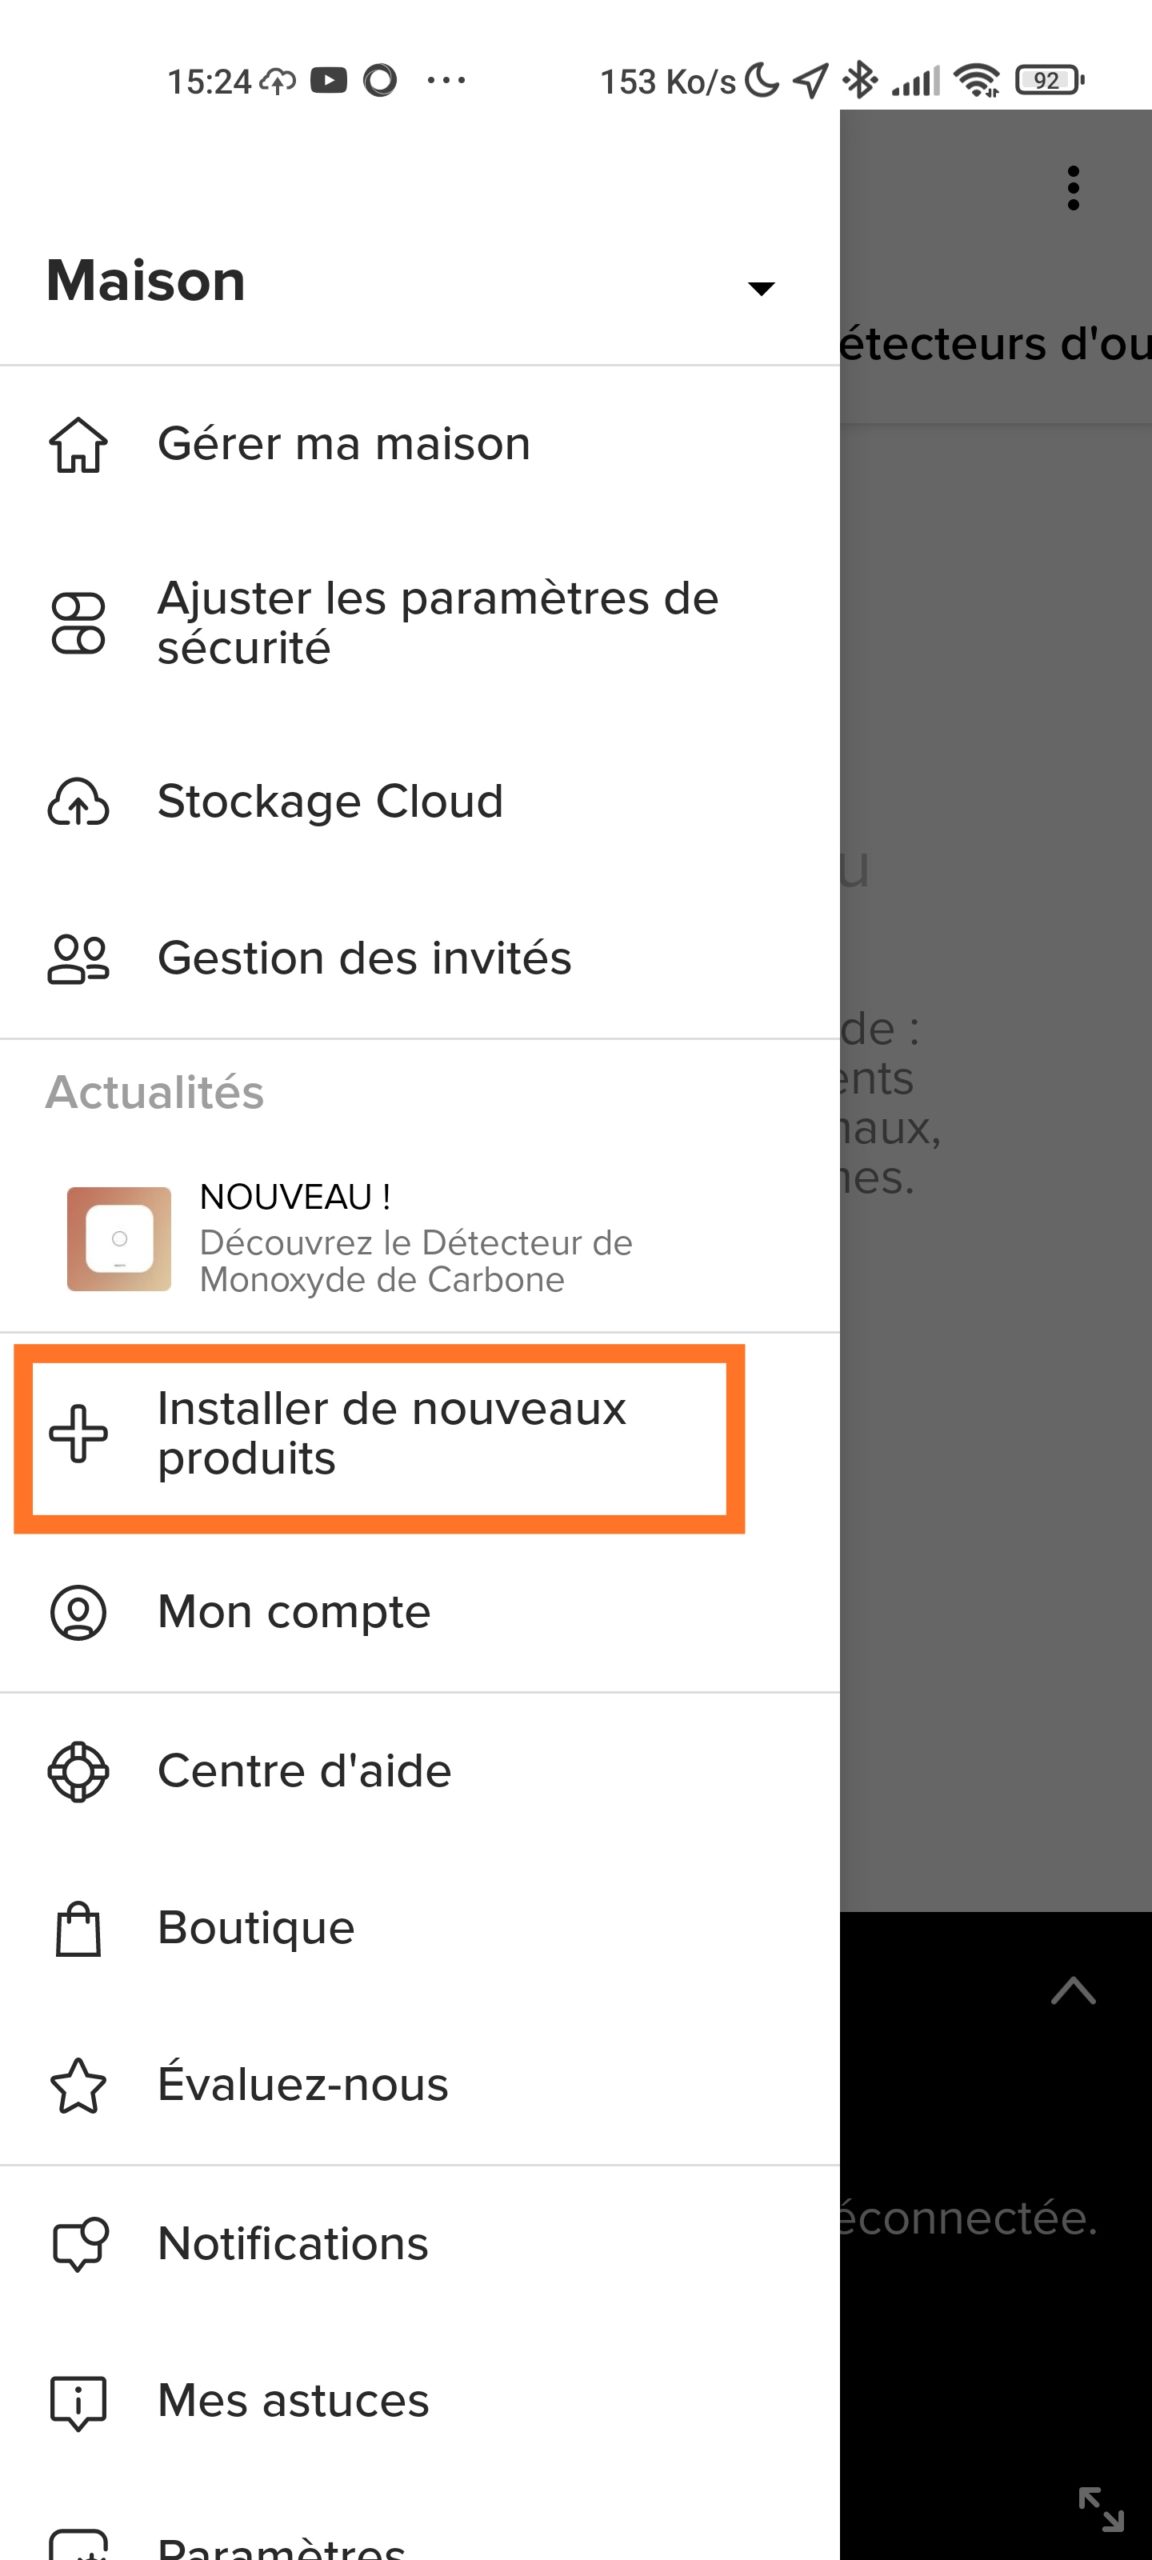
Task: Expand the Maison home selector arrow
Action: tap(761, 288)
